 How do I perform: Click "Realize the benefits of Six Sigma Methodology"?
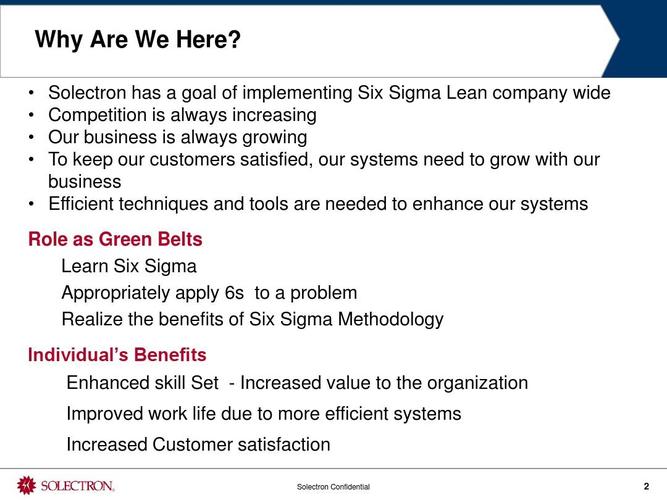(x=253, y=319)
